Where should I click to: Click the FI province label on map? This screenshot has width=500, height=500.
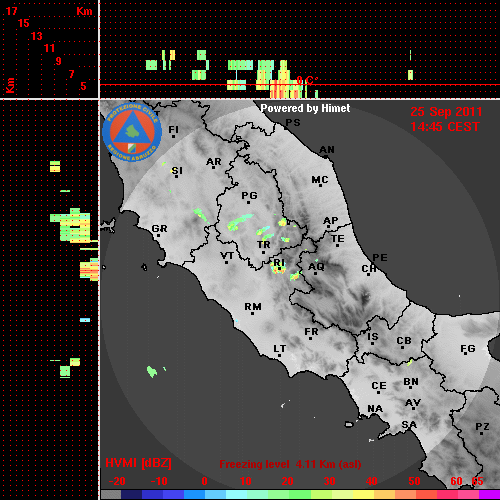click(174, 129)
